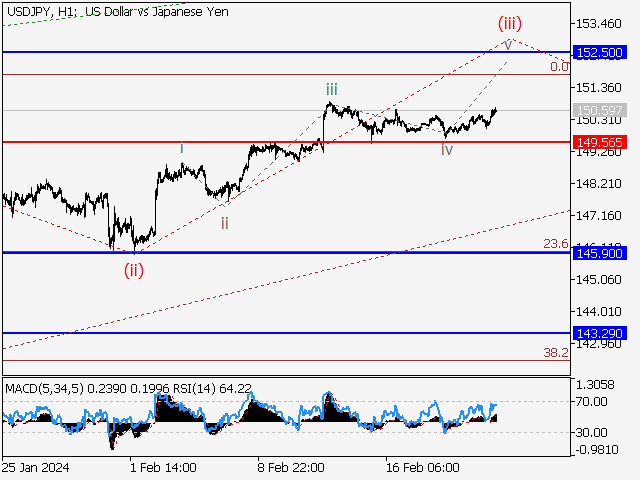640x480 pixels.
Task: Click the 153.460 price axis value
Action: click(x=598, y=24)
